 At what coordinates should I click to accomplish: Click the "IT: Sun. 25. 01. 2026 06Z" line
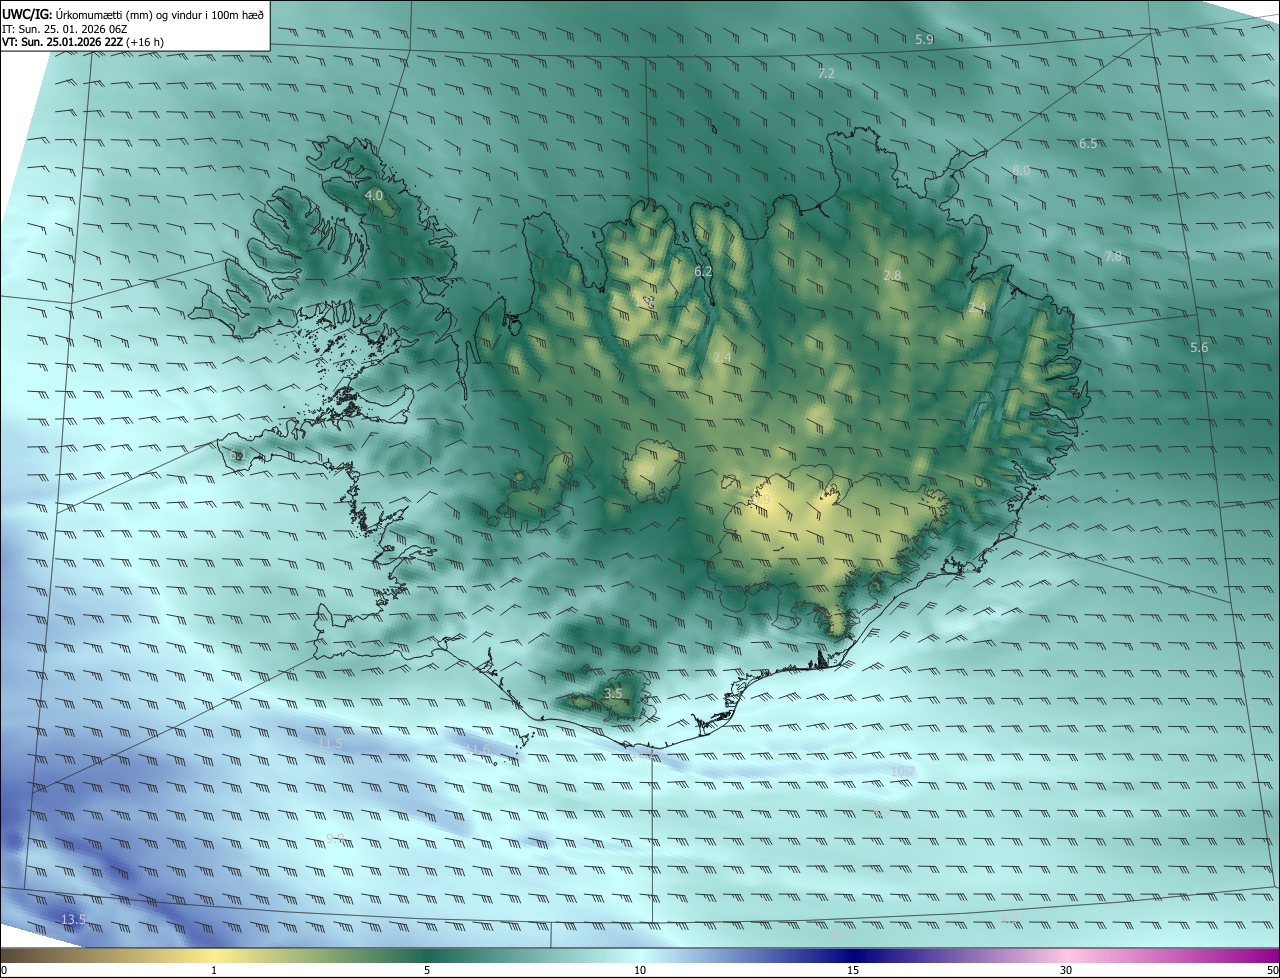click(x=65, y=29)
